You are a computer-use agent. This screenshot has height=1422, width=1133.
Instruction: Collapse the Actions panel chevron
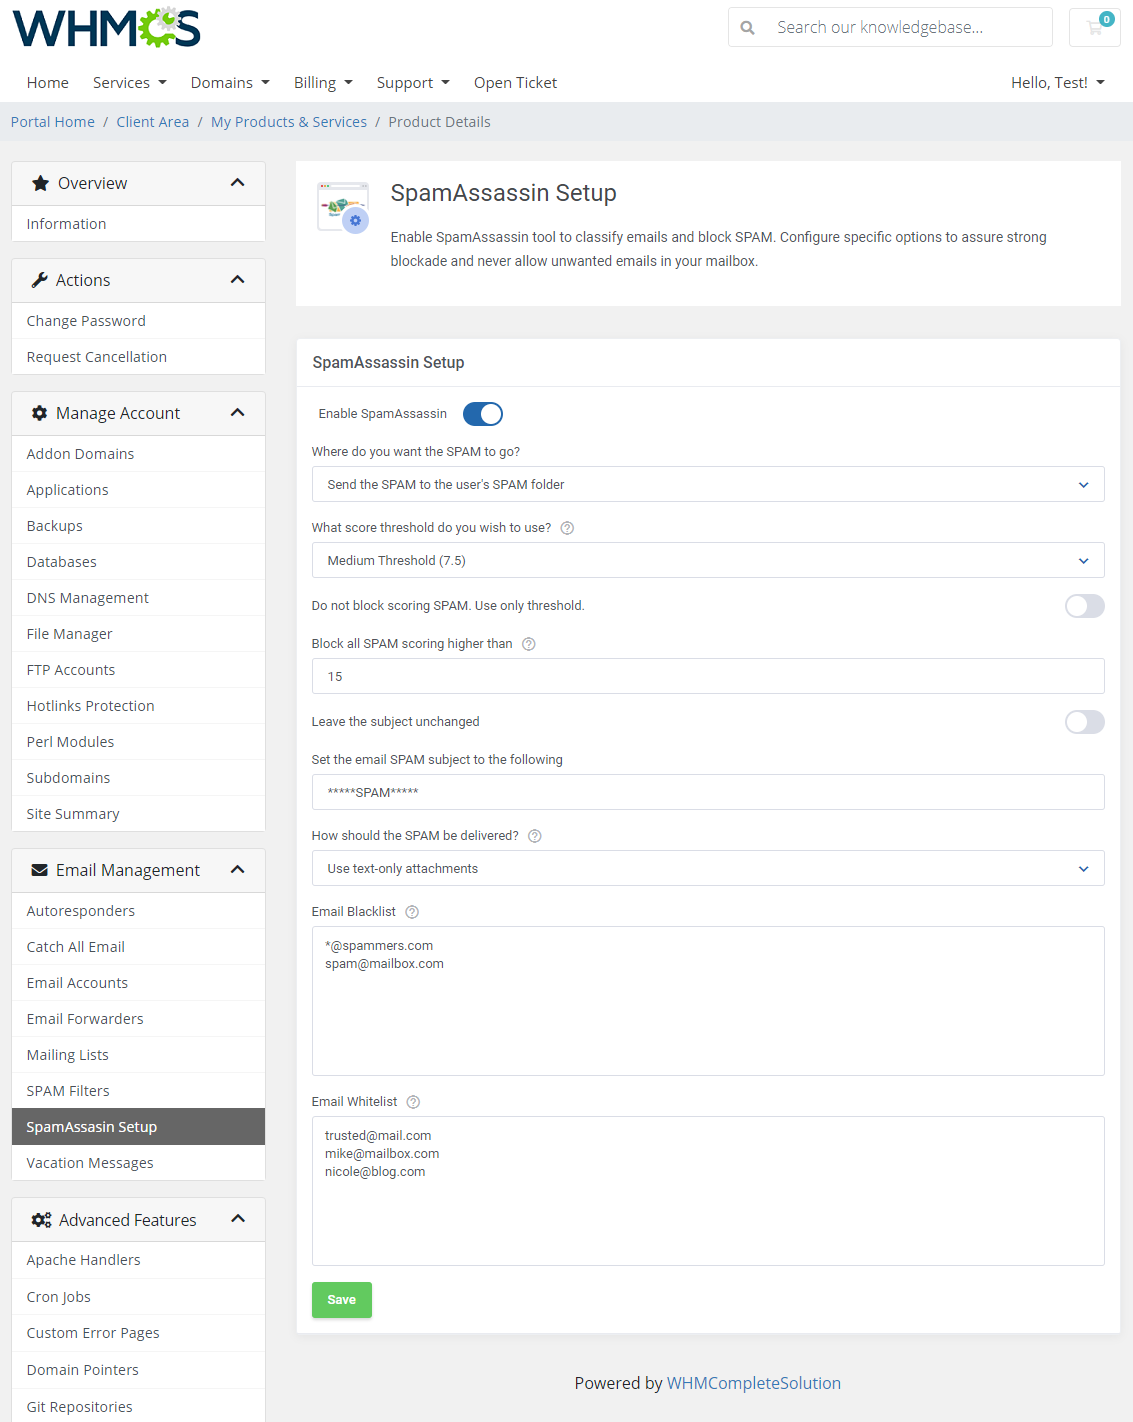coord(237,280)
